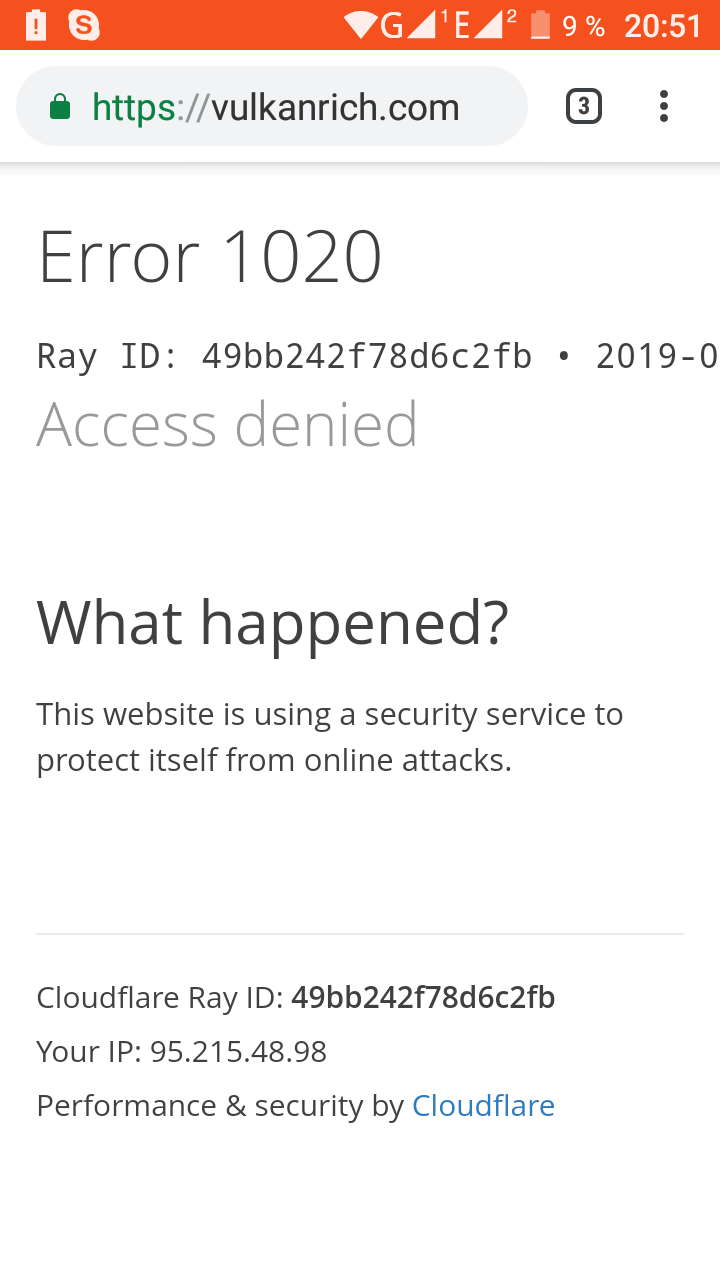This screenshot has width=720, height=1280.
Task: Tap the battery warning notification icon
Action: [36, 25]
